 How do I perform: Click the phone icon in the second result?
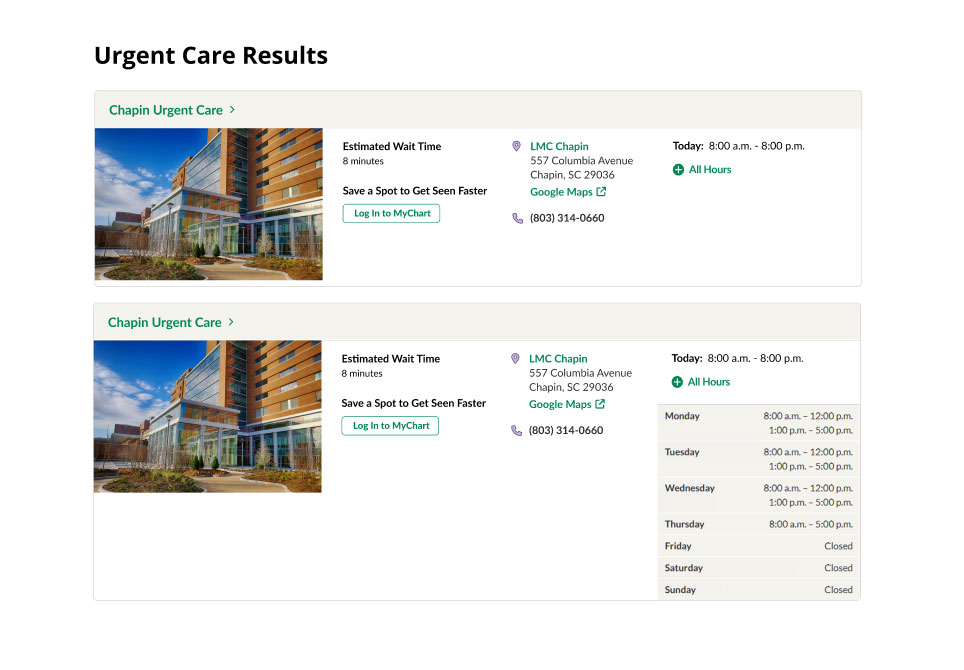point(514,430)
